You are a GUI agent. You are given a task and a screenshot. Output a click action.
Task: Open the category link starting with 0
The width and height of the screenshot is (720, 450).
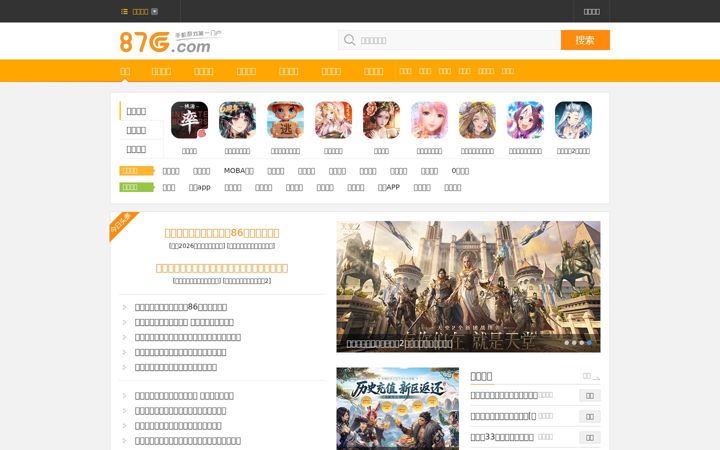(x=460, y=171)
